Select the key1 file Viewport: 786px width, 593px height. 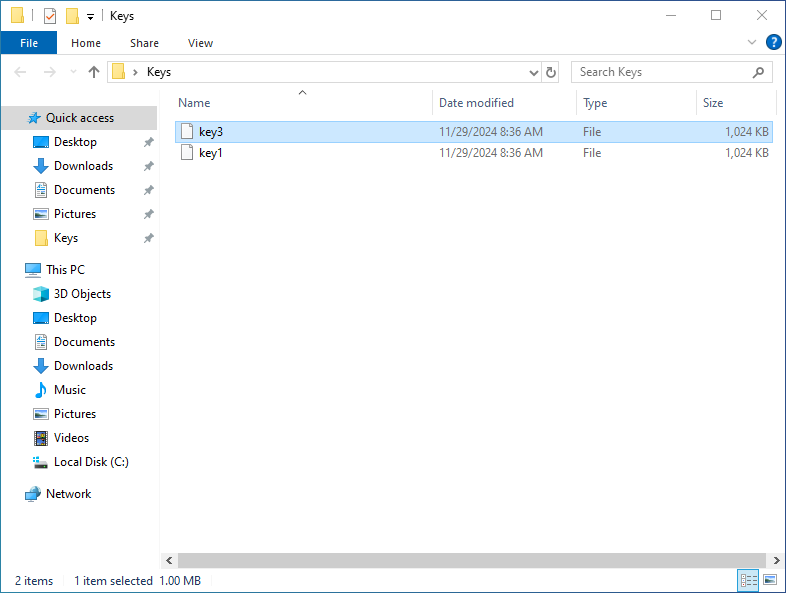point(474,153)
